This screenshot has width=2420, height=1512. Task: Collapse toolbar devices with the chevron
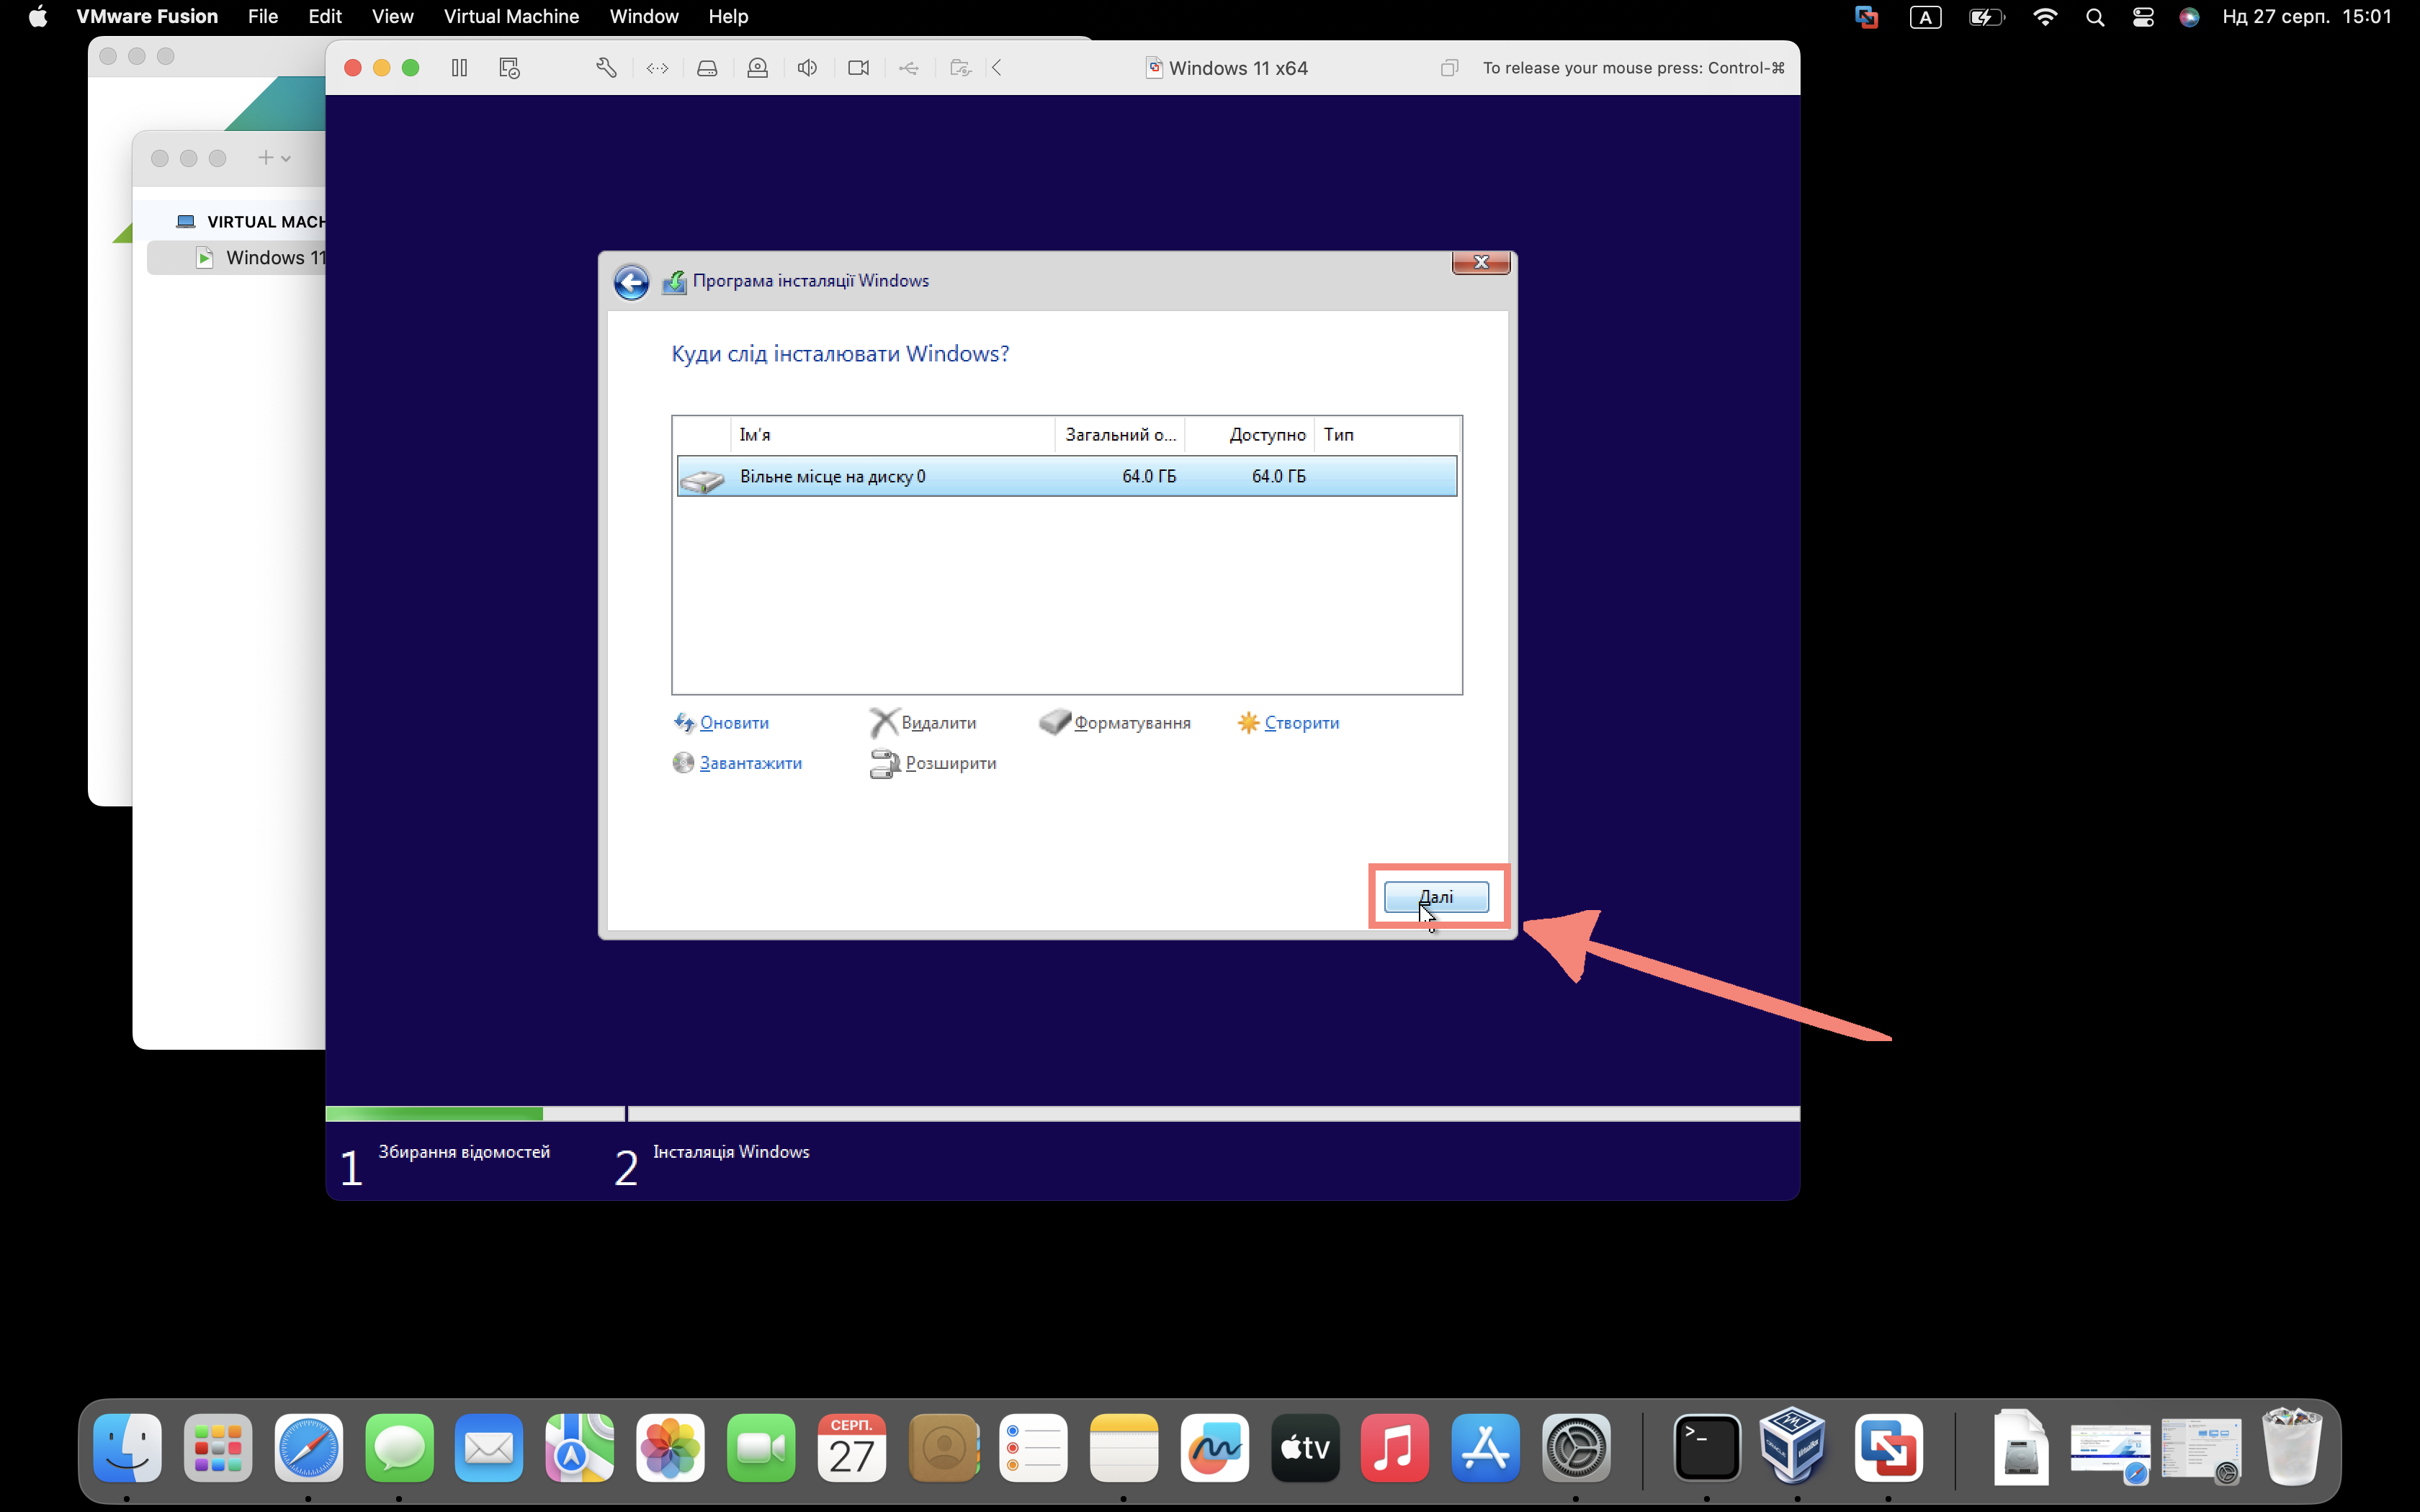pyautogui.click(x=997, y=68)
